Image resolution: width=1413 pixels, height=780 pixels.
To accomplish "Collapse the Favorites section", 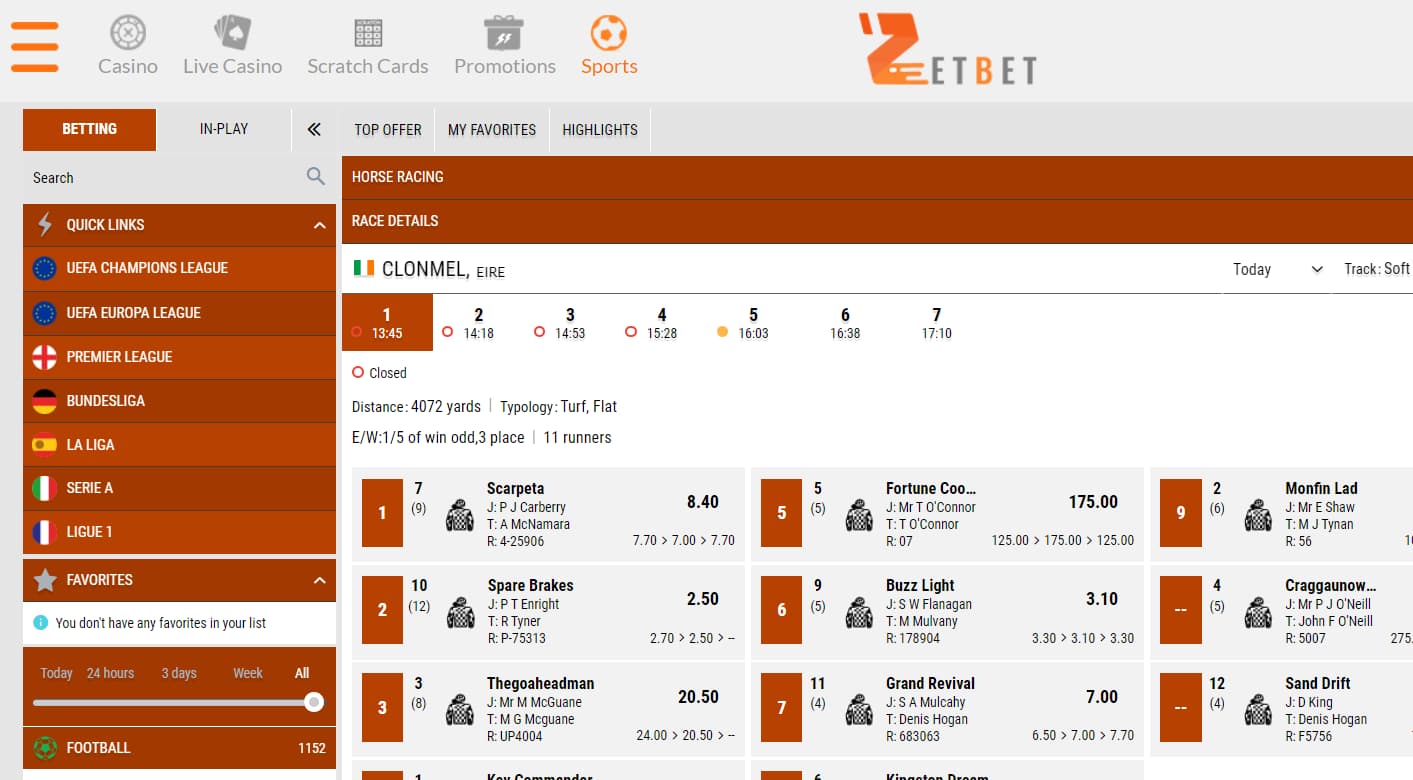I will (319, 580).
